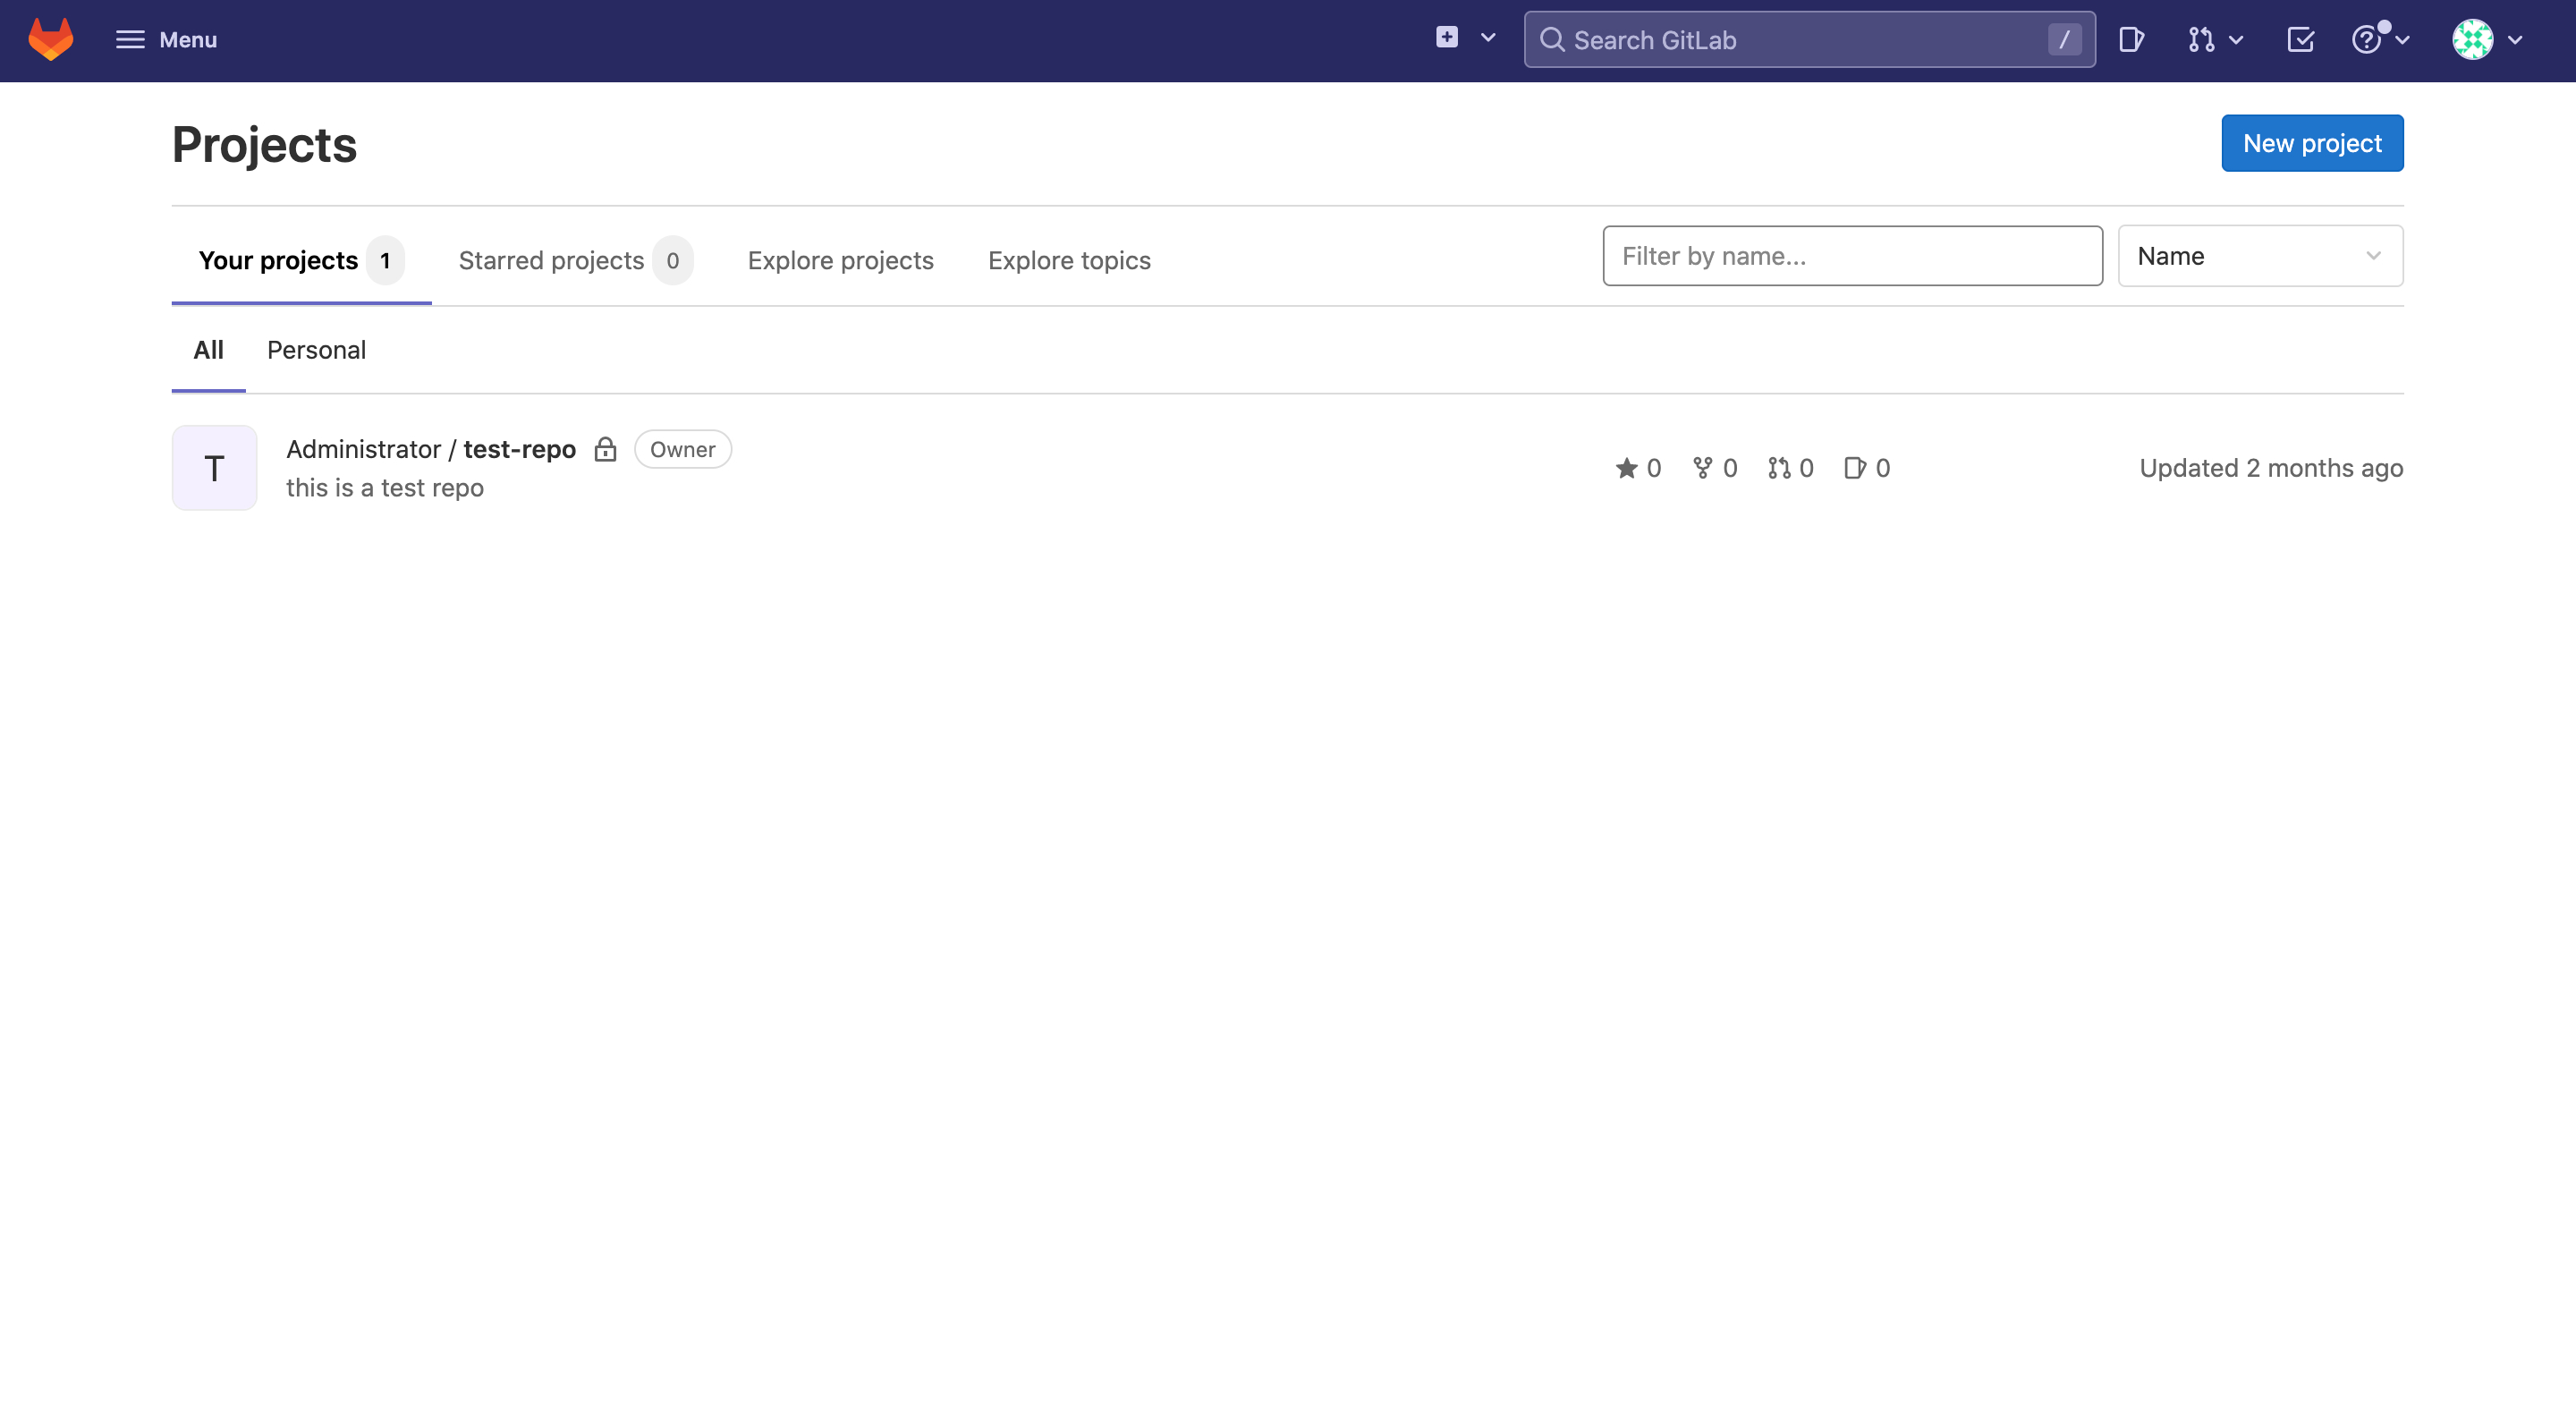Open the Name sort dropdown
Viewport: 2576px width, 1408px height.
2260,256
